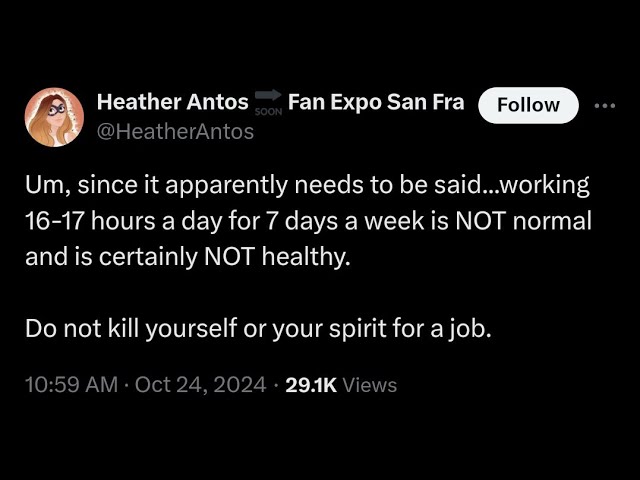Image resolution: width=640 pixels, height=480 pixels.
Task: Click the "Fan Expo San Fra" name text
Action: click(x=376, y=102)
